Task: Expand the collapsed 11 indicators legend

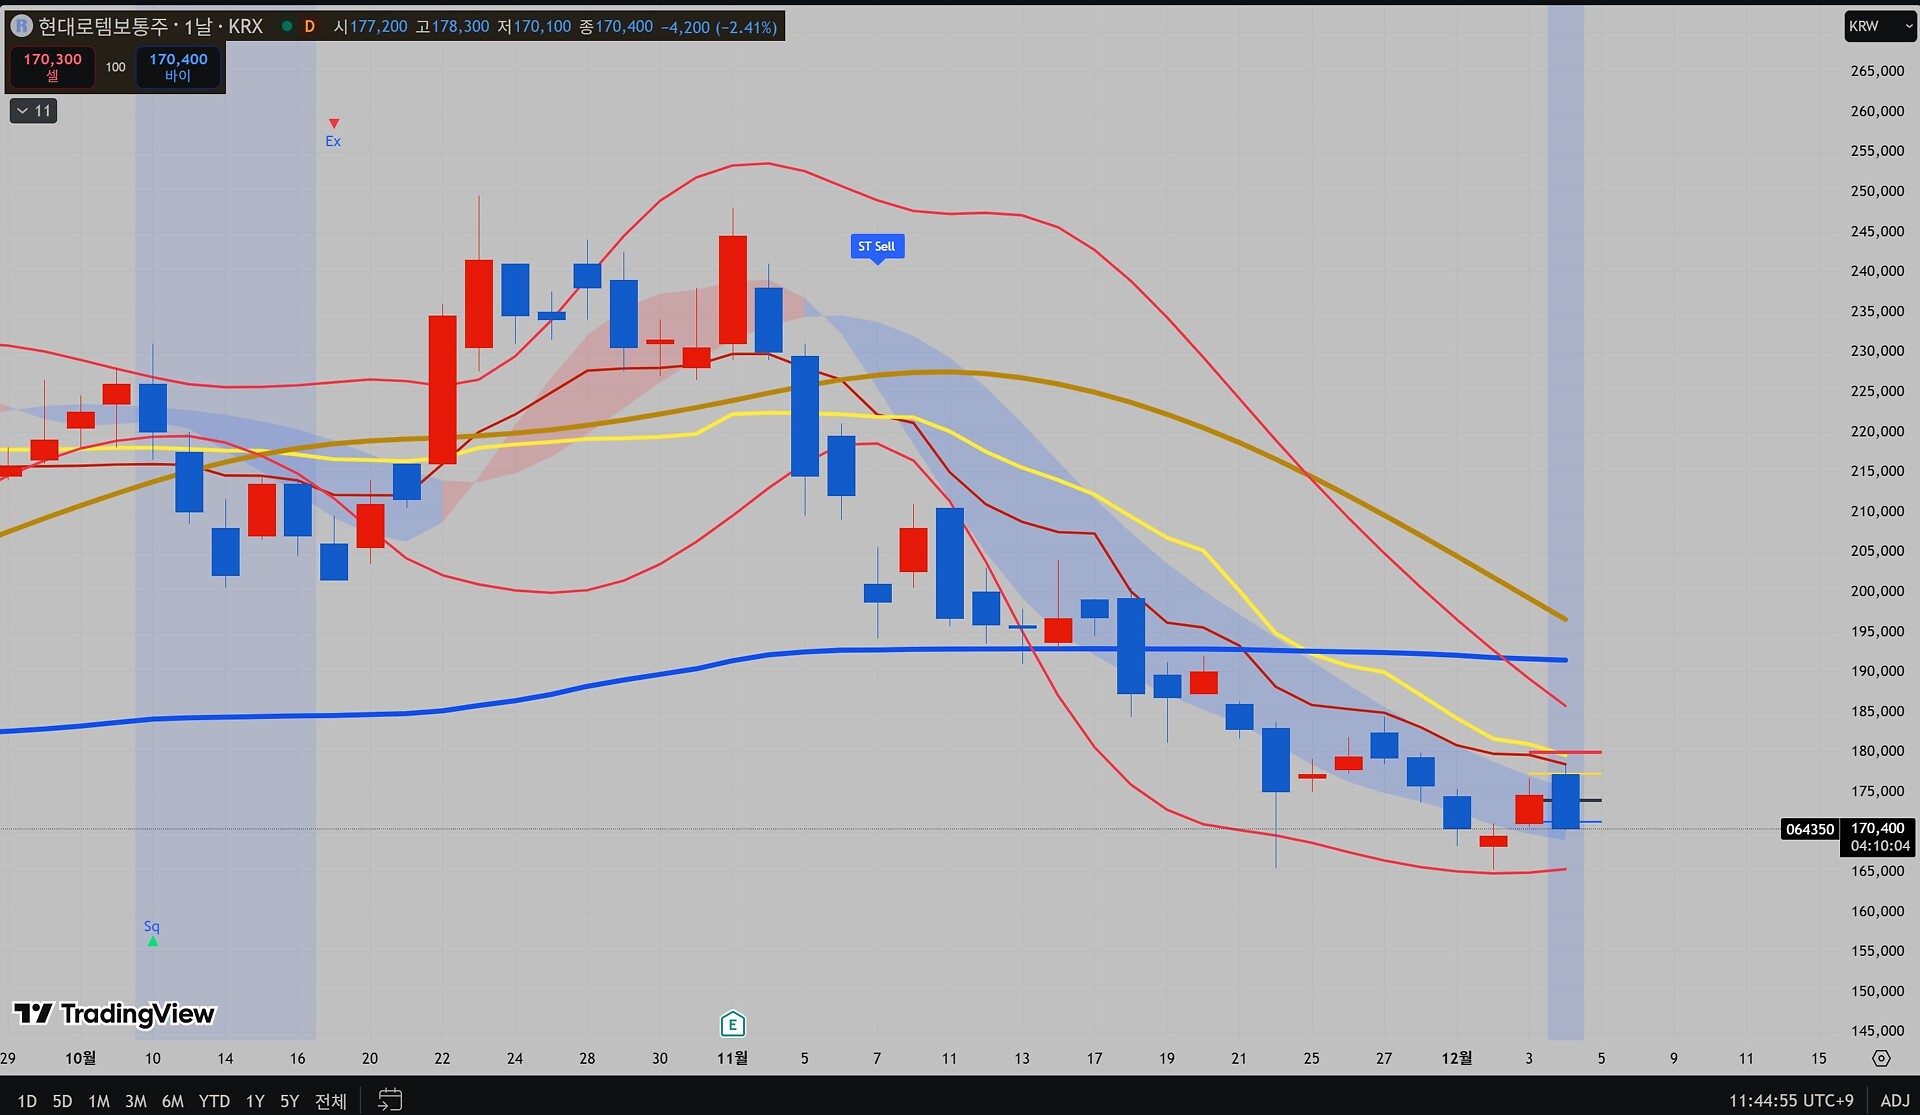Action: 33,111
